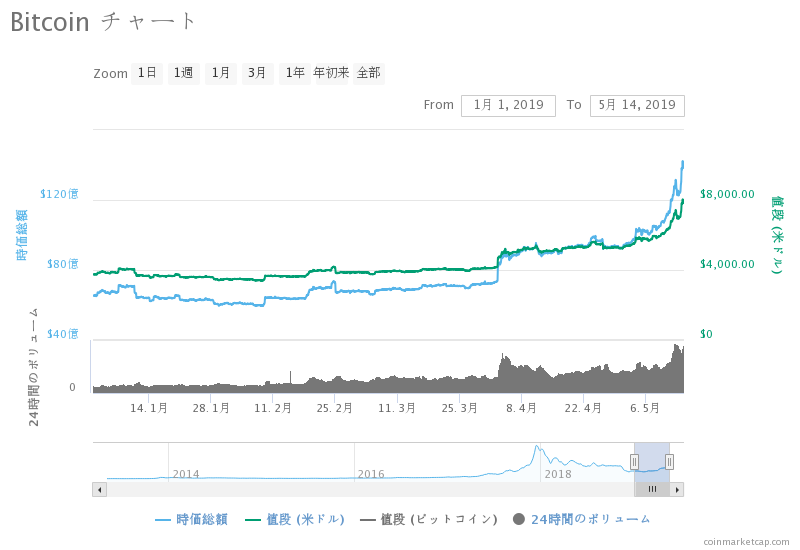Show the 全部 full history range

369,73
